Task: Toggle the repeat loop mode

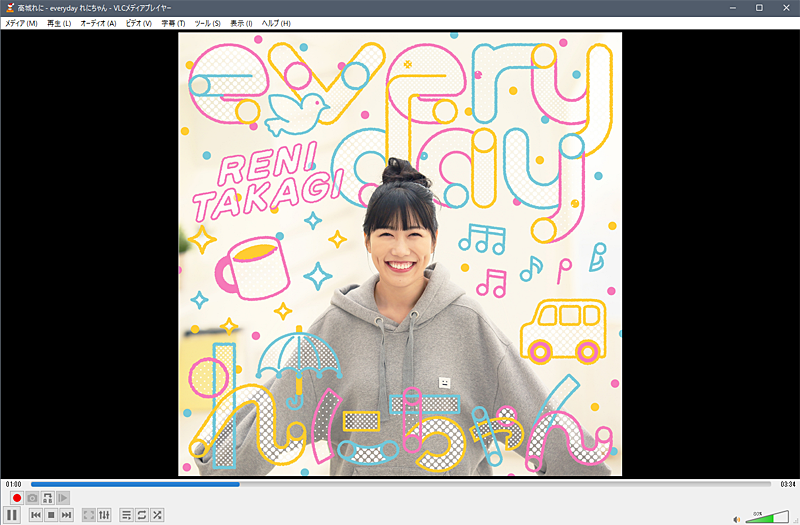Action: (141, 514)
